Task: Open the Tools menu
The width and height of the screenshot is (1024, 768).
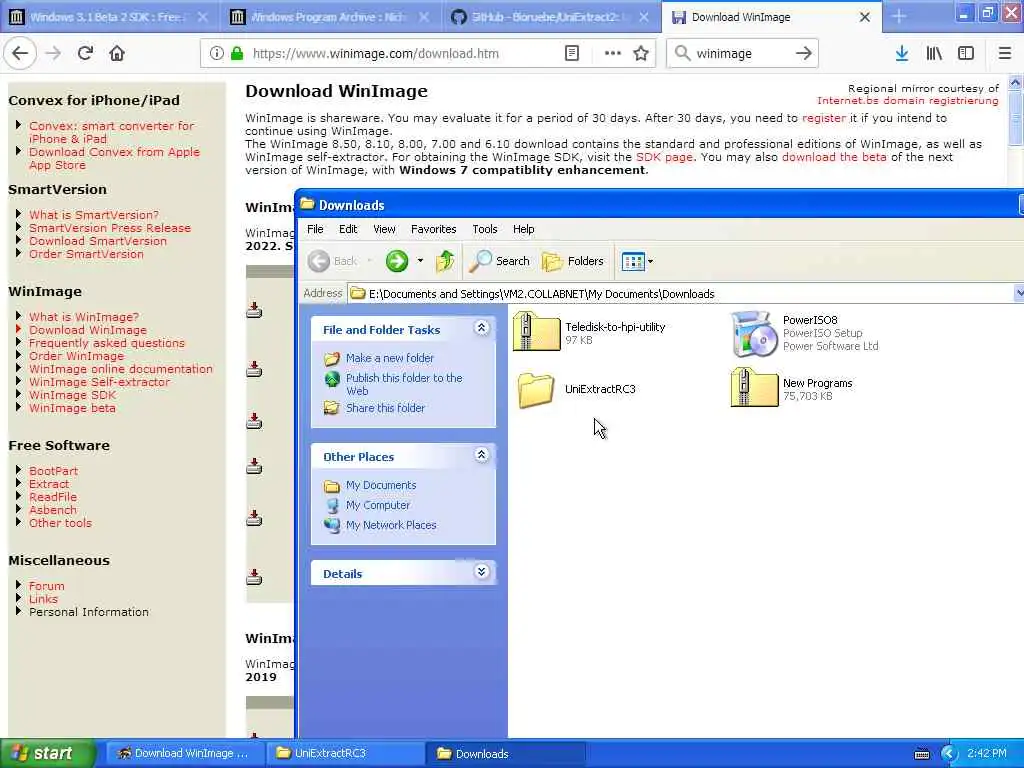Action: point(485,229)
